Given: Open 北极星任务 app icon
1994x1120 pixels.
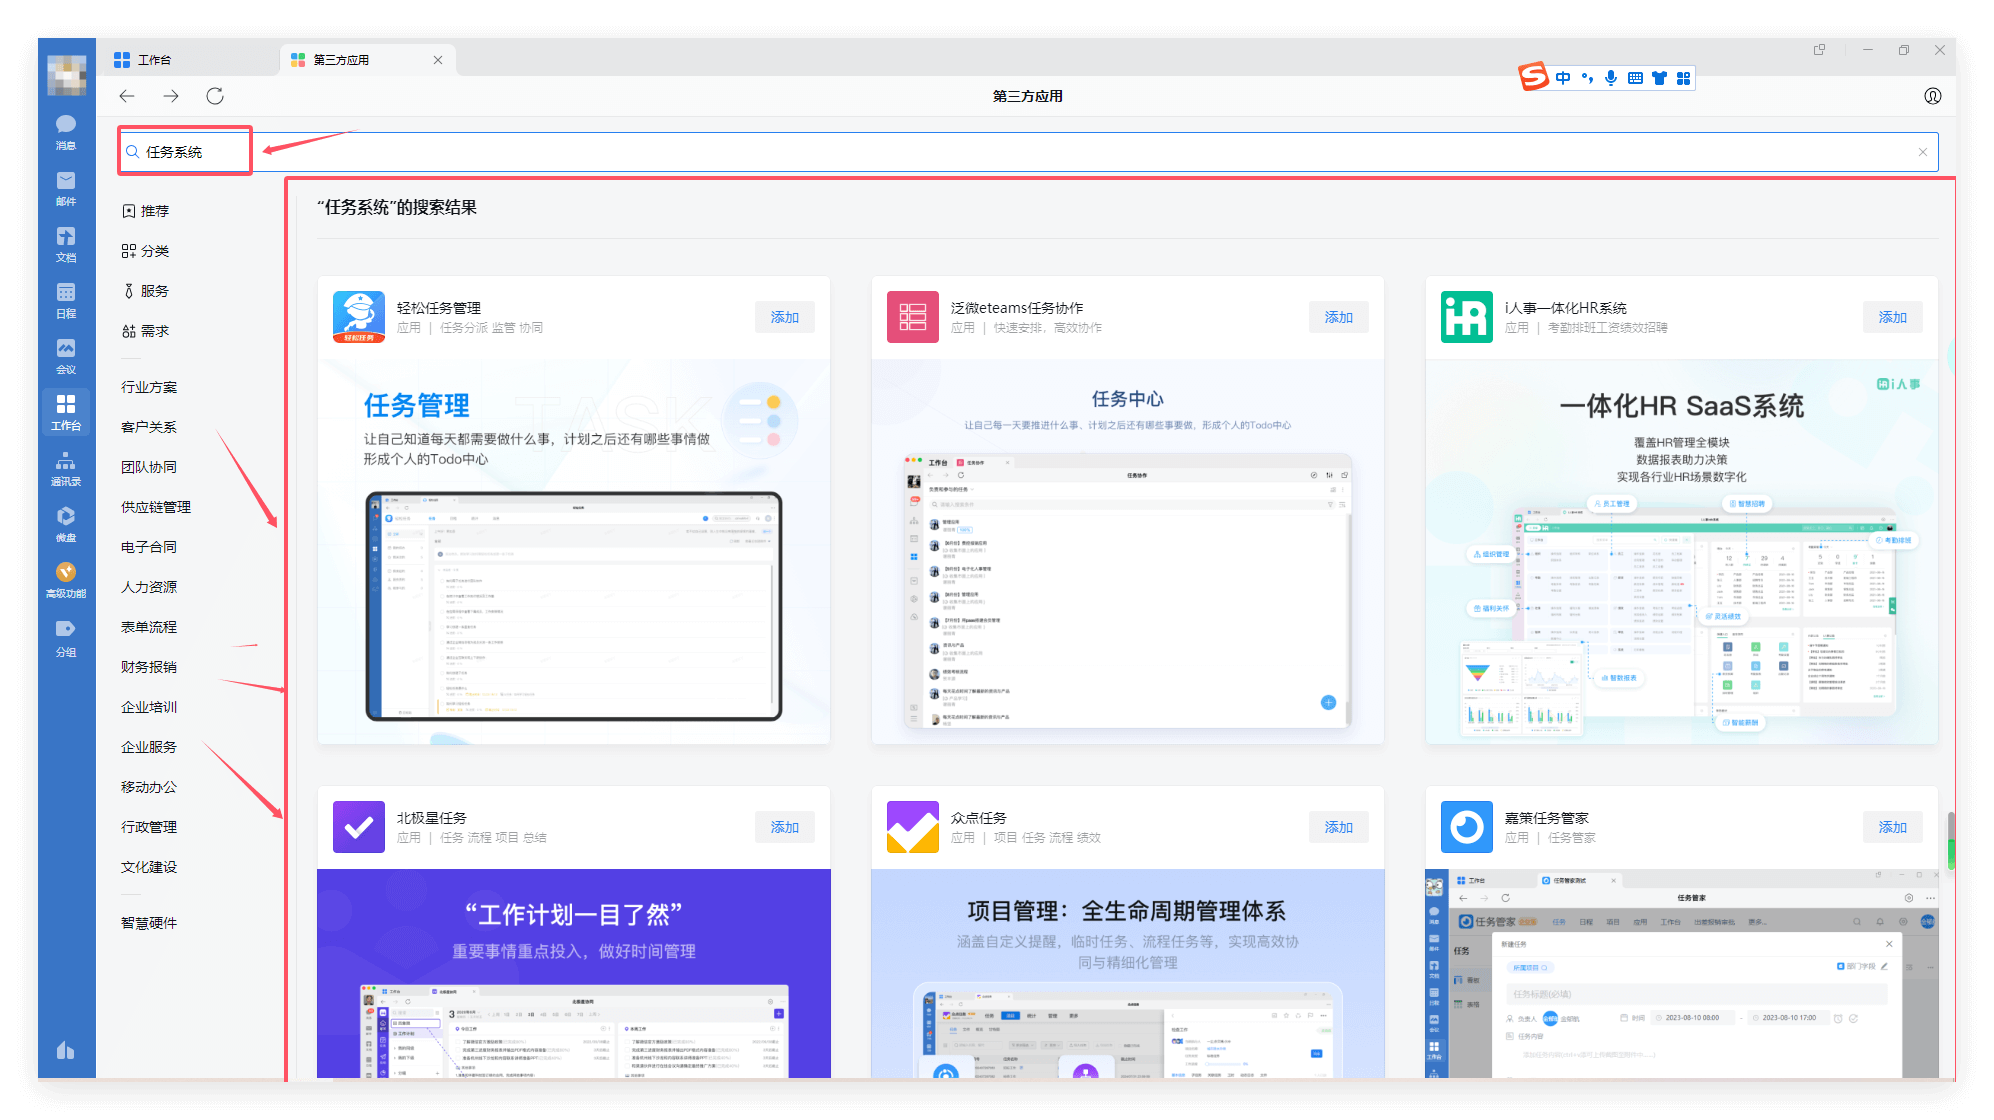Looking at the screenshot, I should tap(358, 827).
